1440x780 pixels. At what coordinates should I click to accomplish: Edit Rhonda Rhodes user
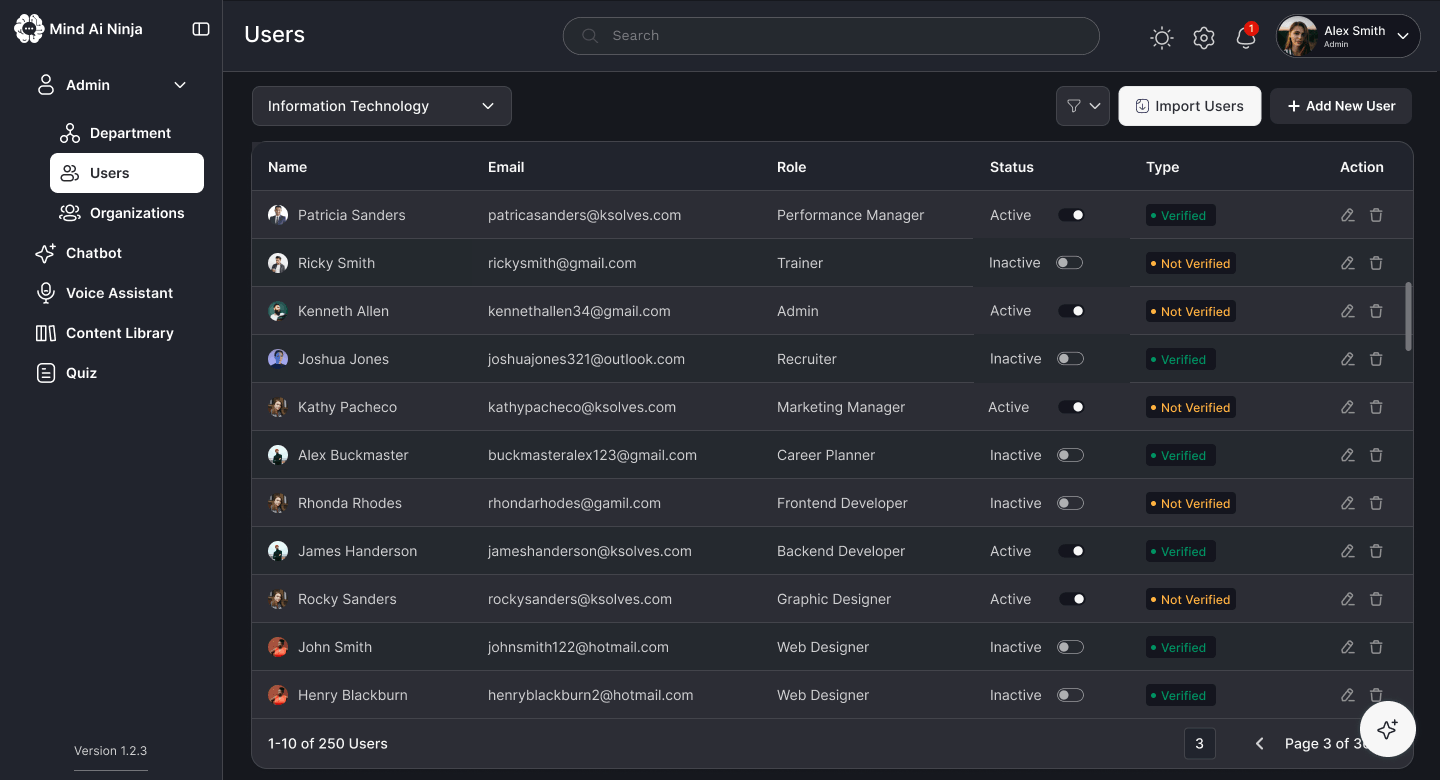click(x=1348, y=503)
